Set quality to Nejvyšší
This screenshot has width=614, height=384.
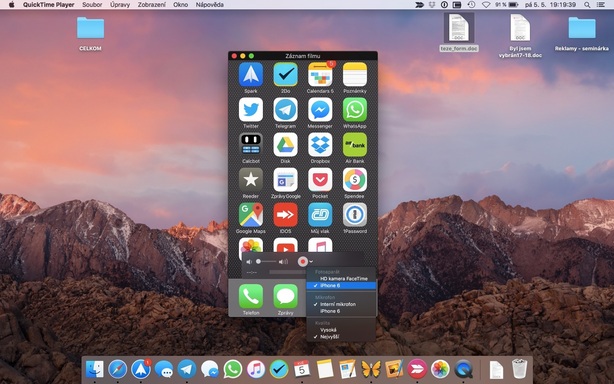pyautogui.click(x=341, y=337)
